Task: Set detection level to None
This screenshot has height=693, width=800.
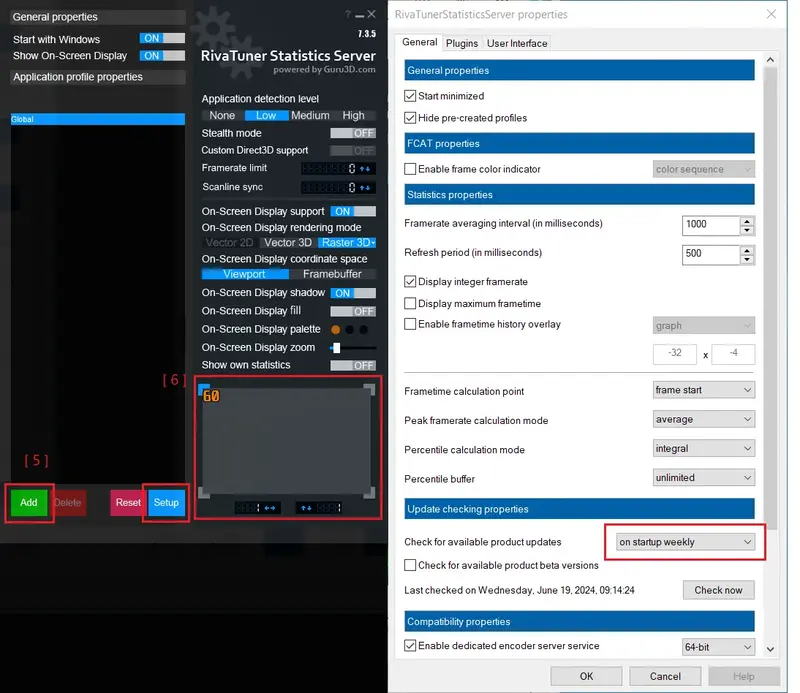Action: pos(222,116)
